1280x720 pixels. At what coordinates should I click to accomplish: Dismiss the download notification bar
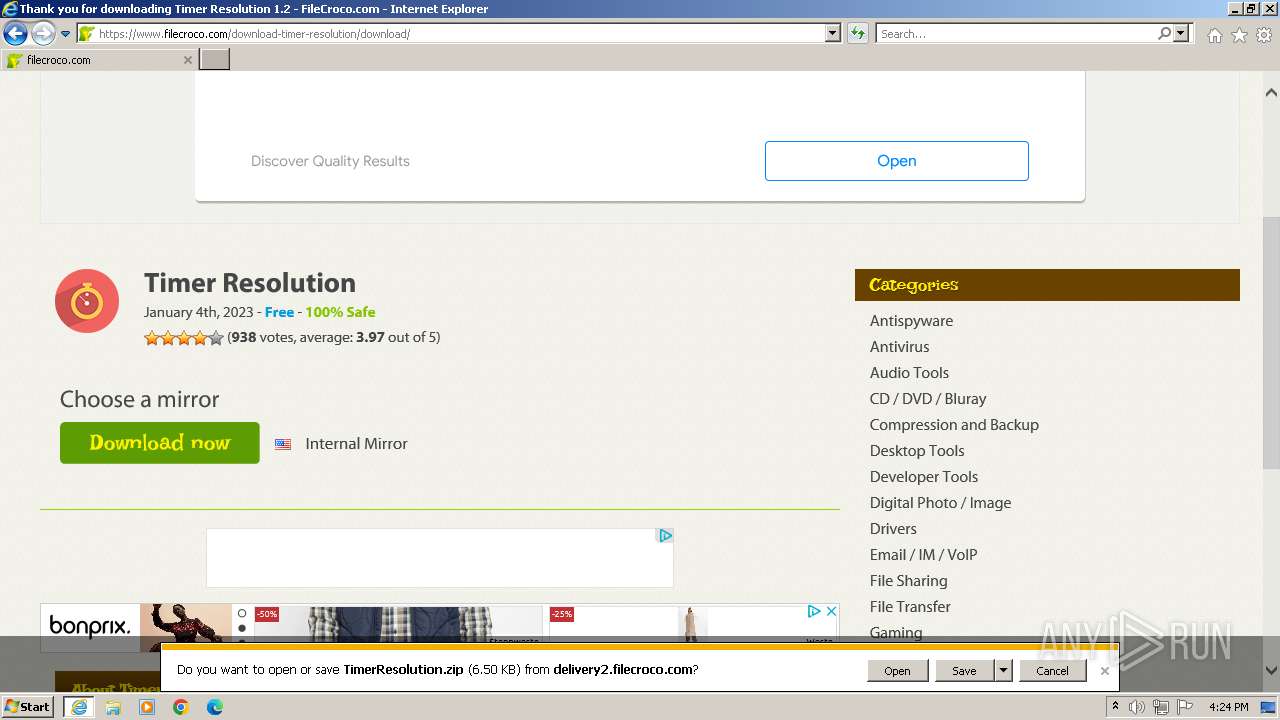[x=1104, y=671]
